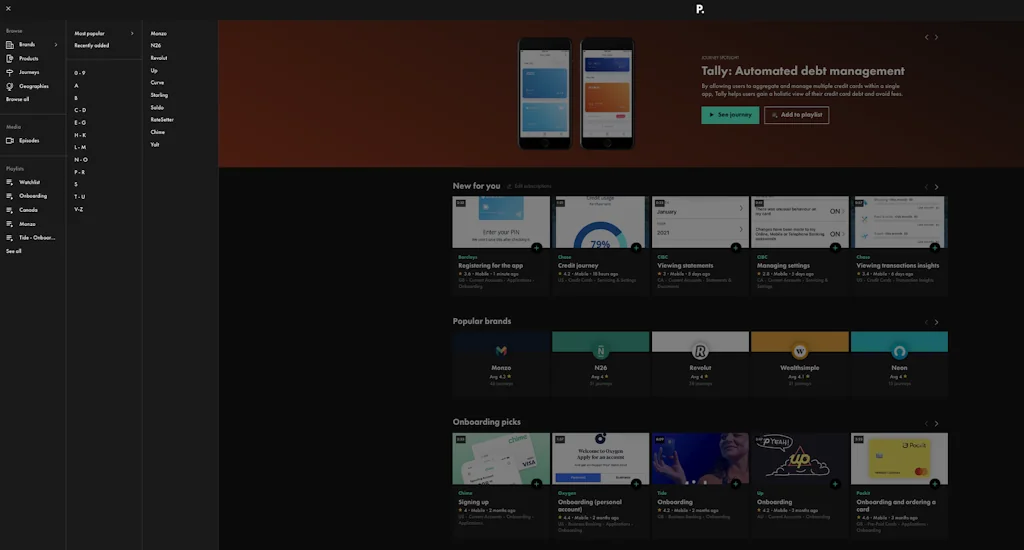
Task: Click the See journey button
Action: 730,115
